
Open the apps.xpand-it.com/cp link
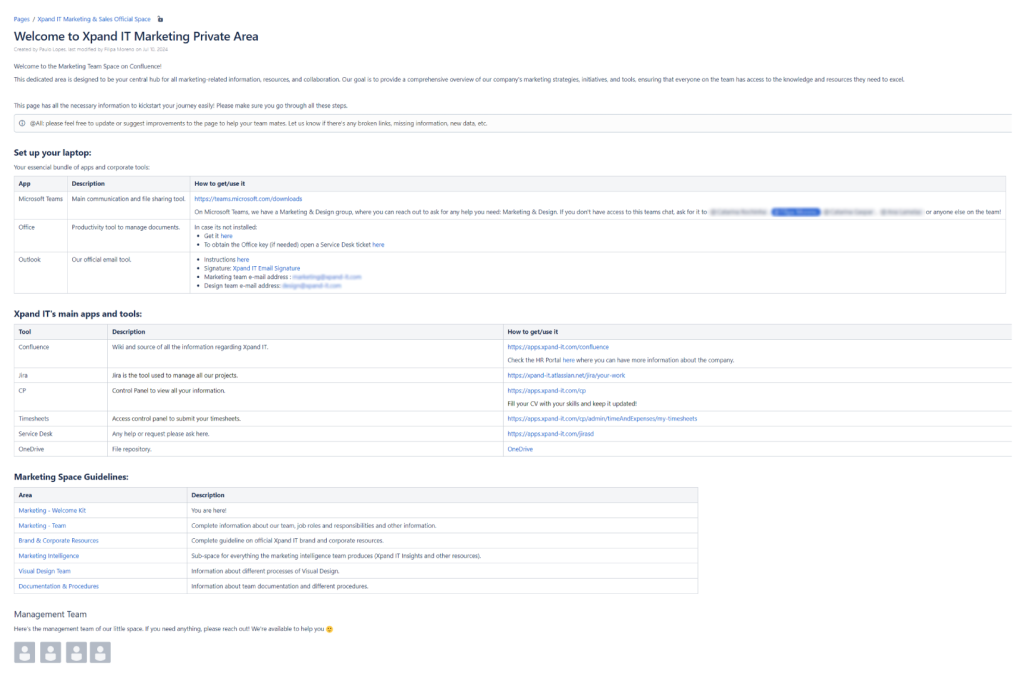(x=547, y=390)
